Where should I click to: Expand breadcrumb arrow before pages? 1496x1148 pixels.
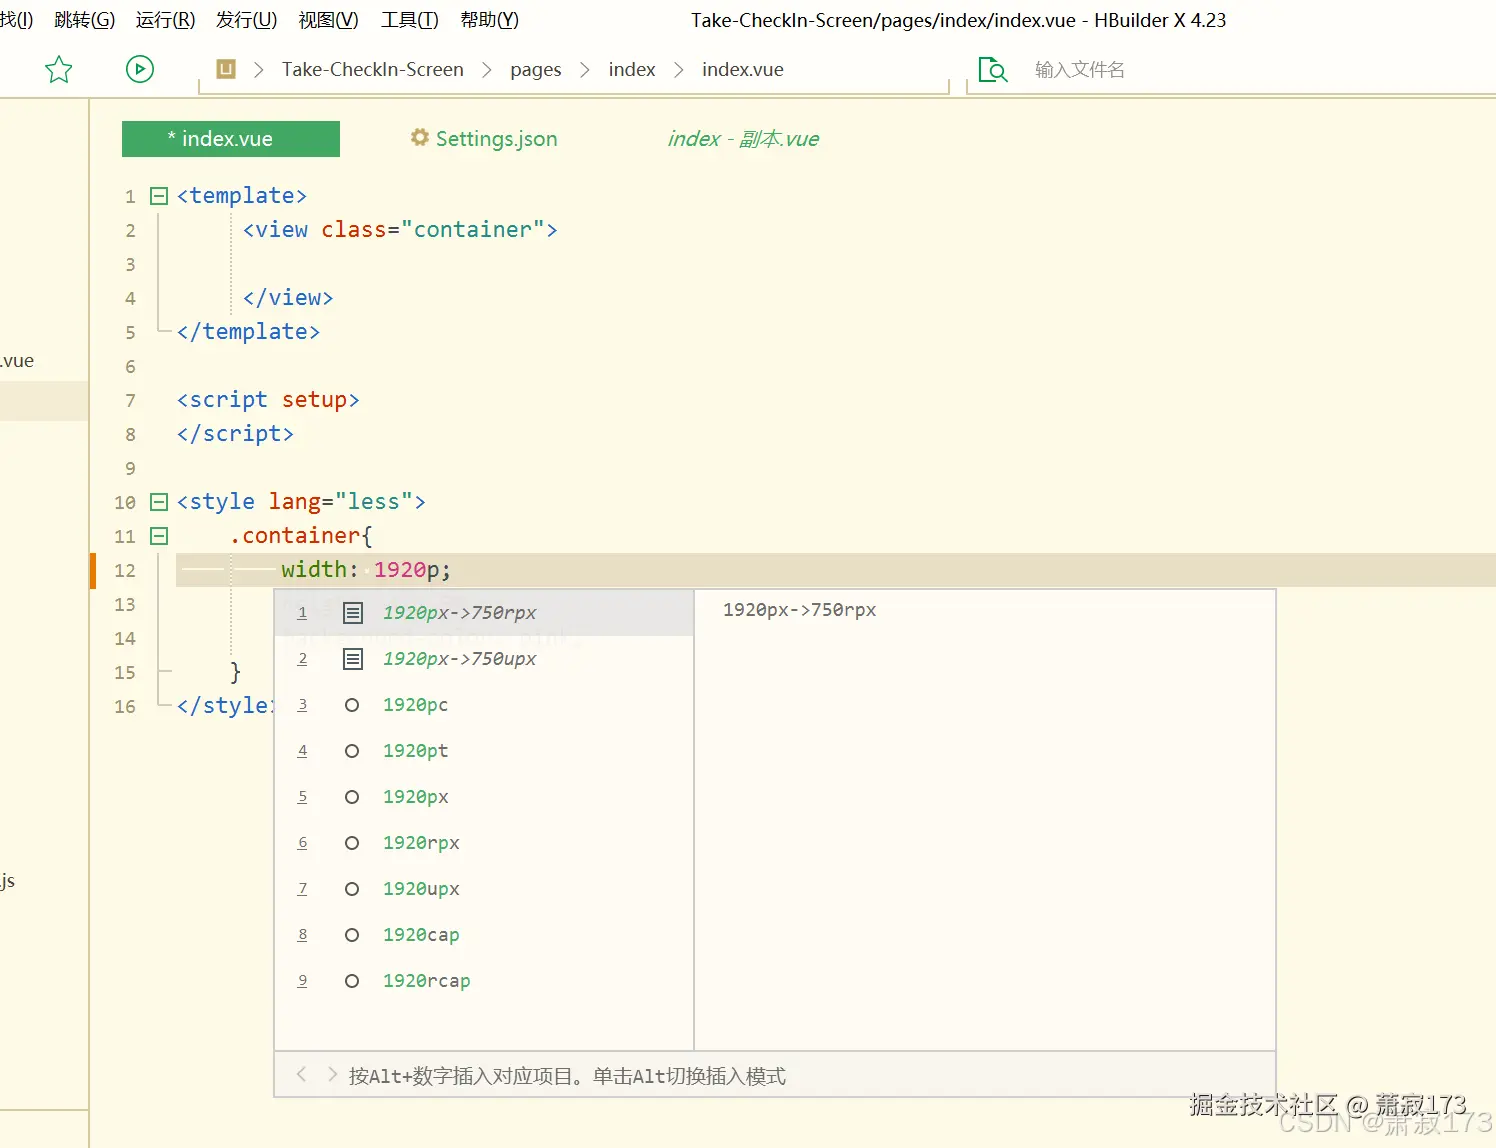pos(487,69)
